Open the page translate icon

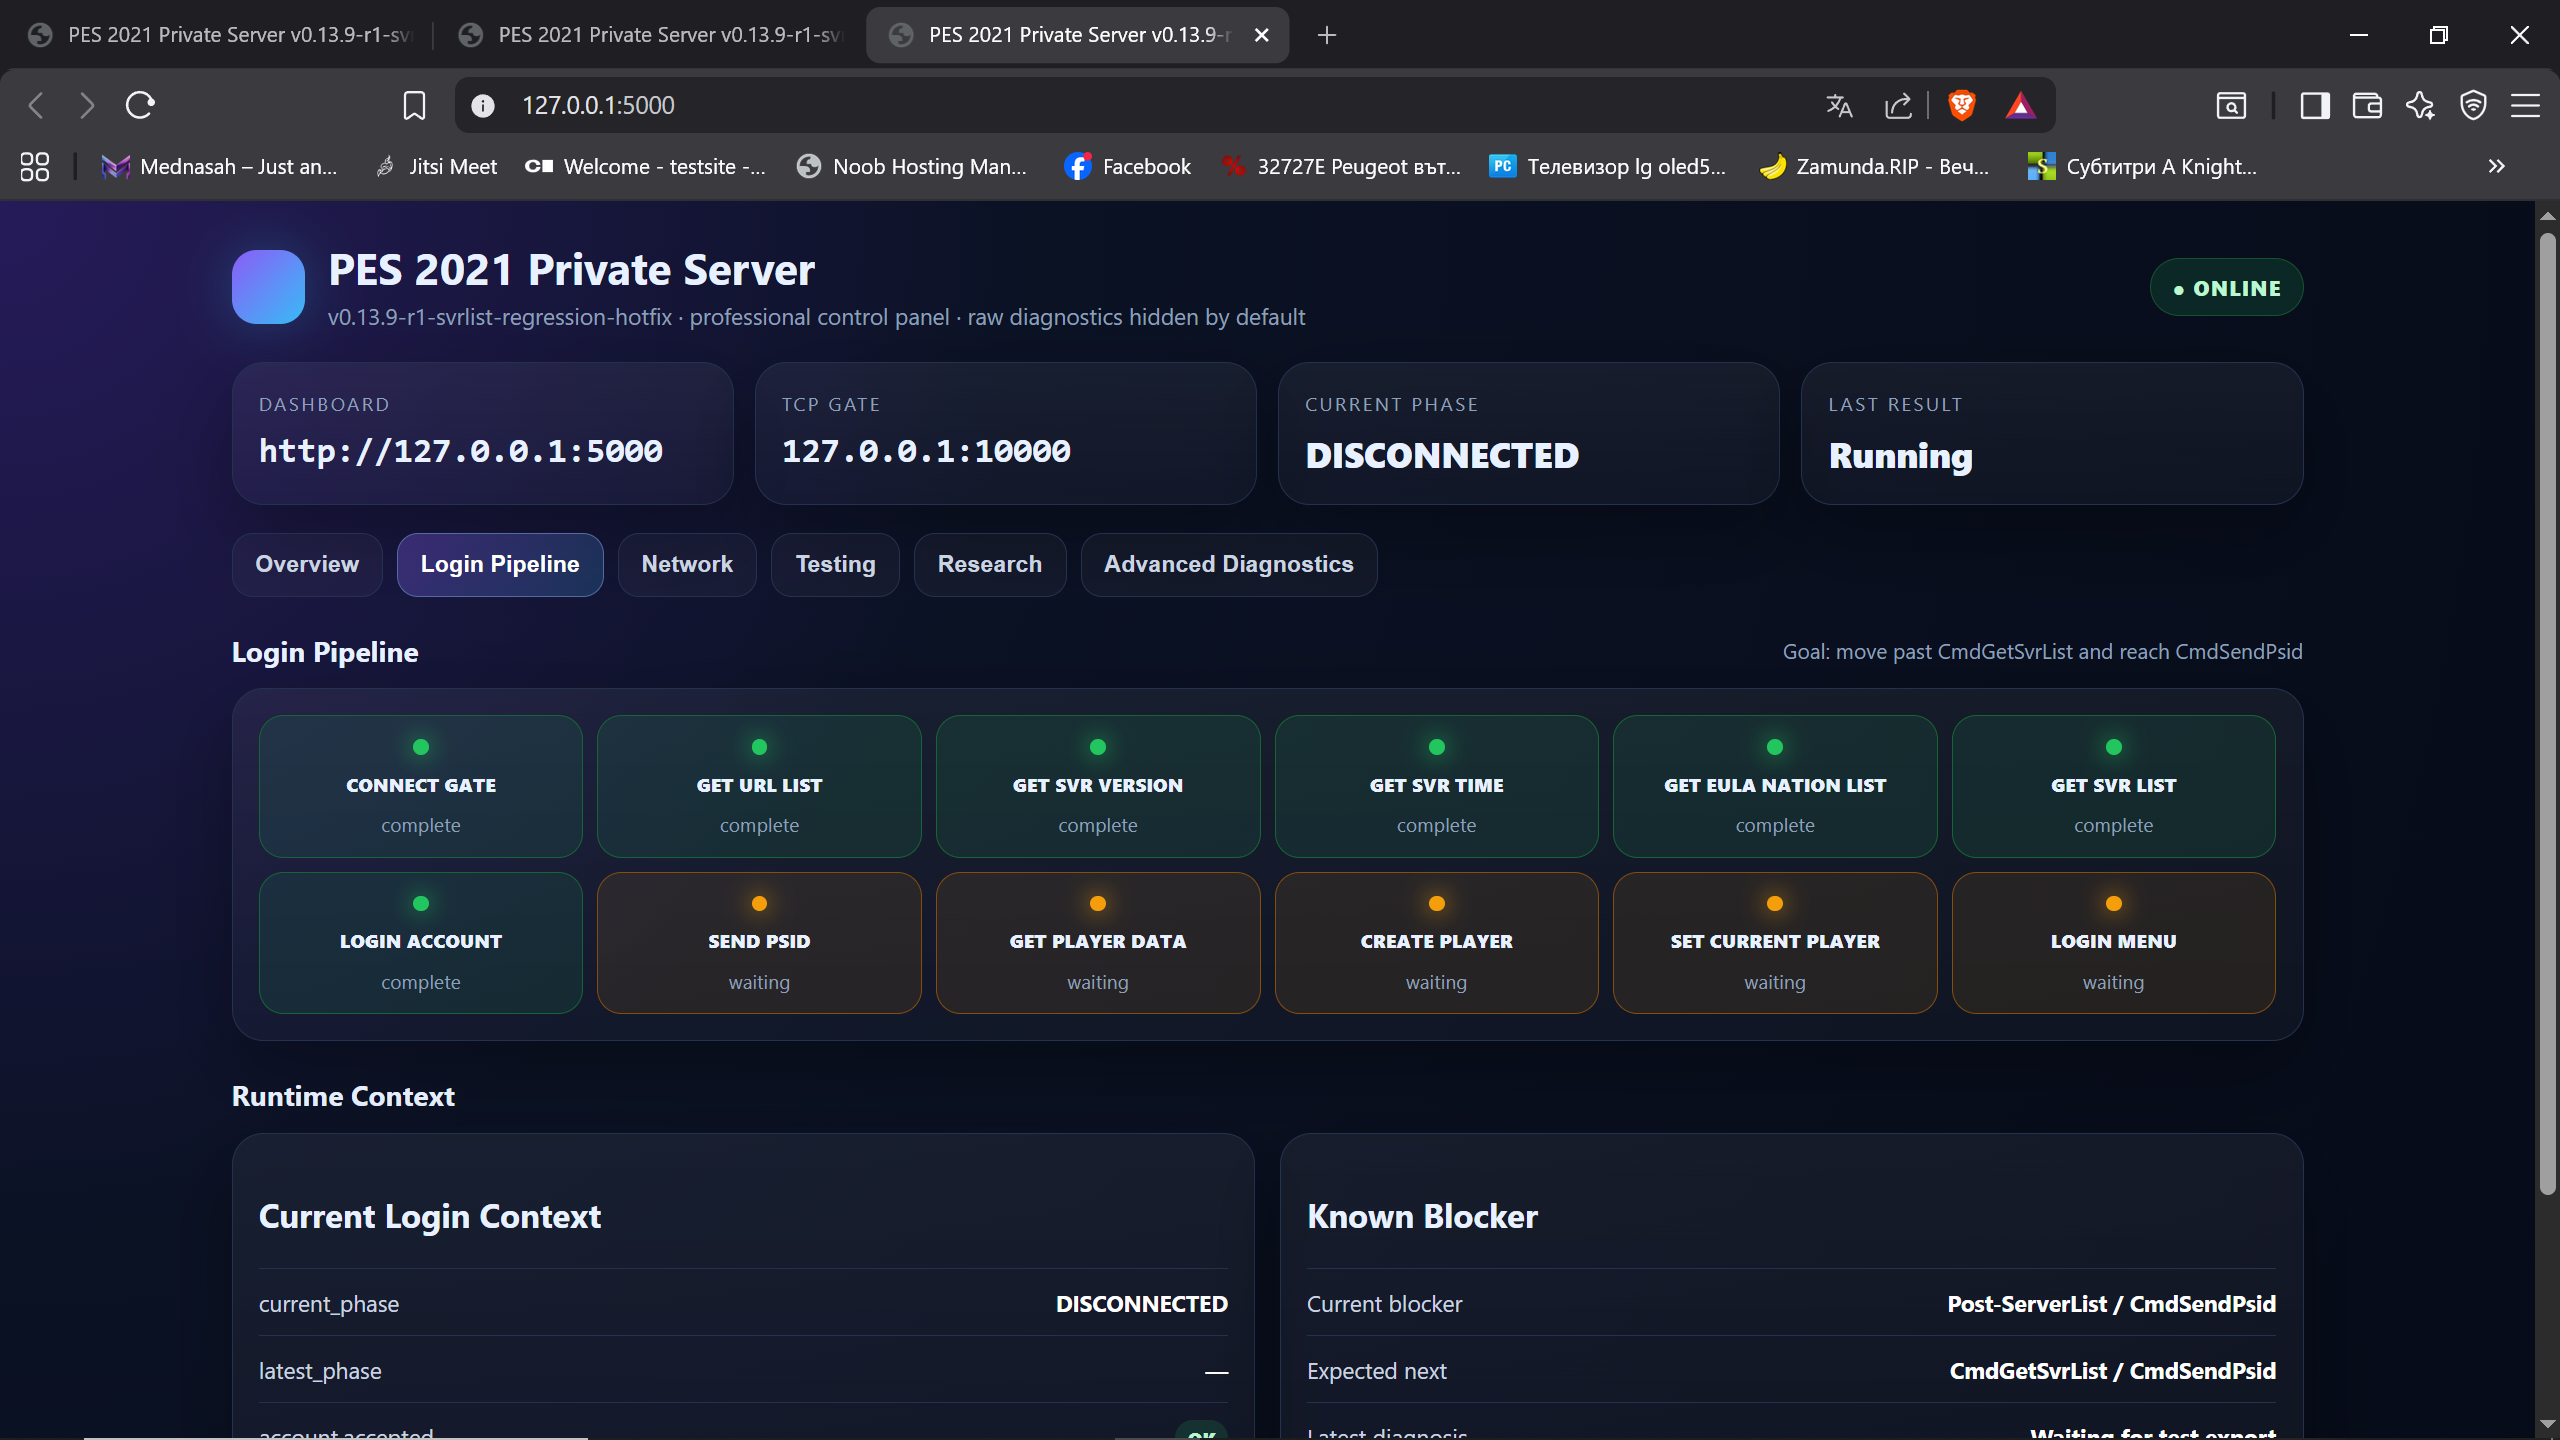click(1839, 105)
